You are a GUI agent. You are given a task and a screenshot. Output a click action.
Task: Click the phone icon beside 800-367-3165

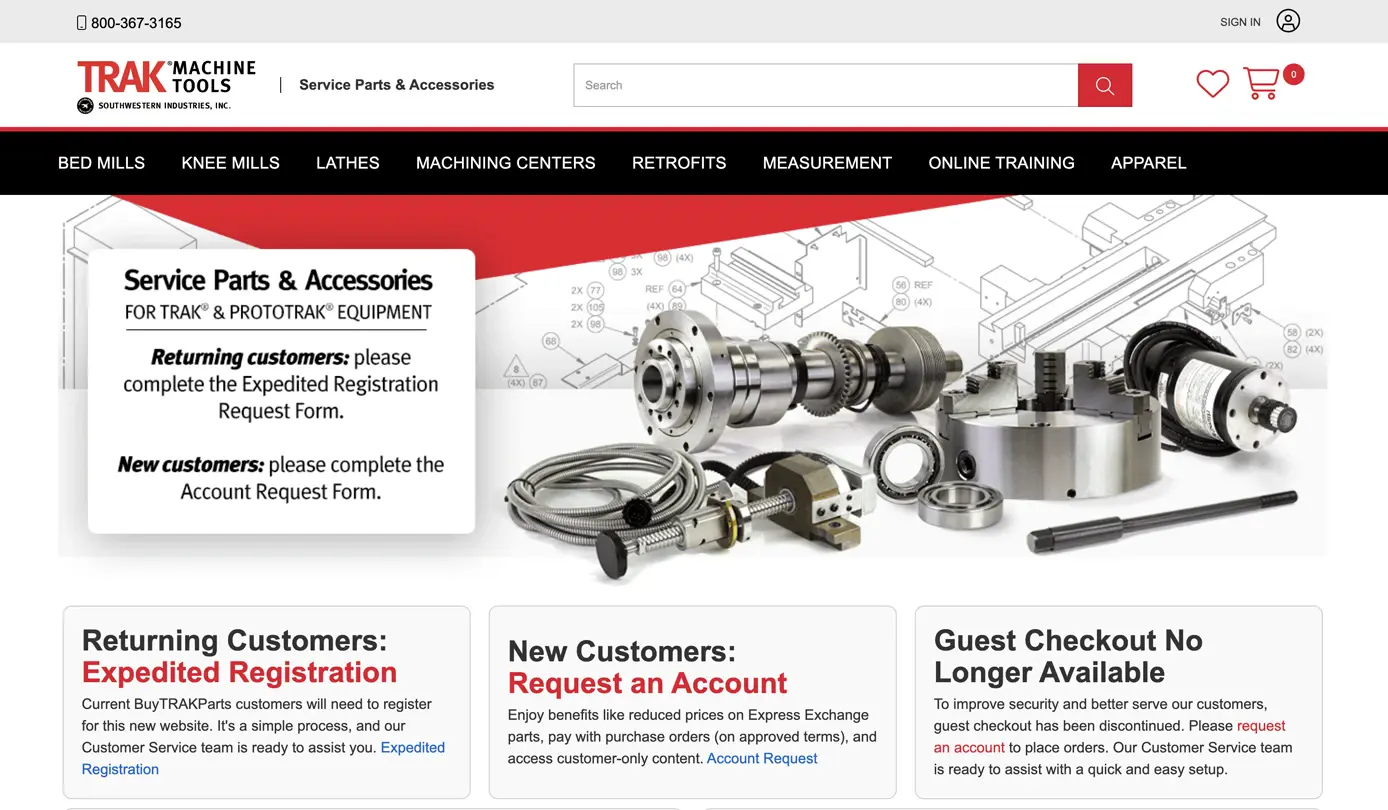82,22
